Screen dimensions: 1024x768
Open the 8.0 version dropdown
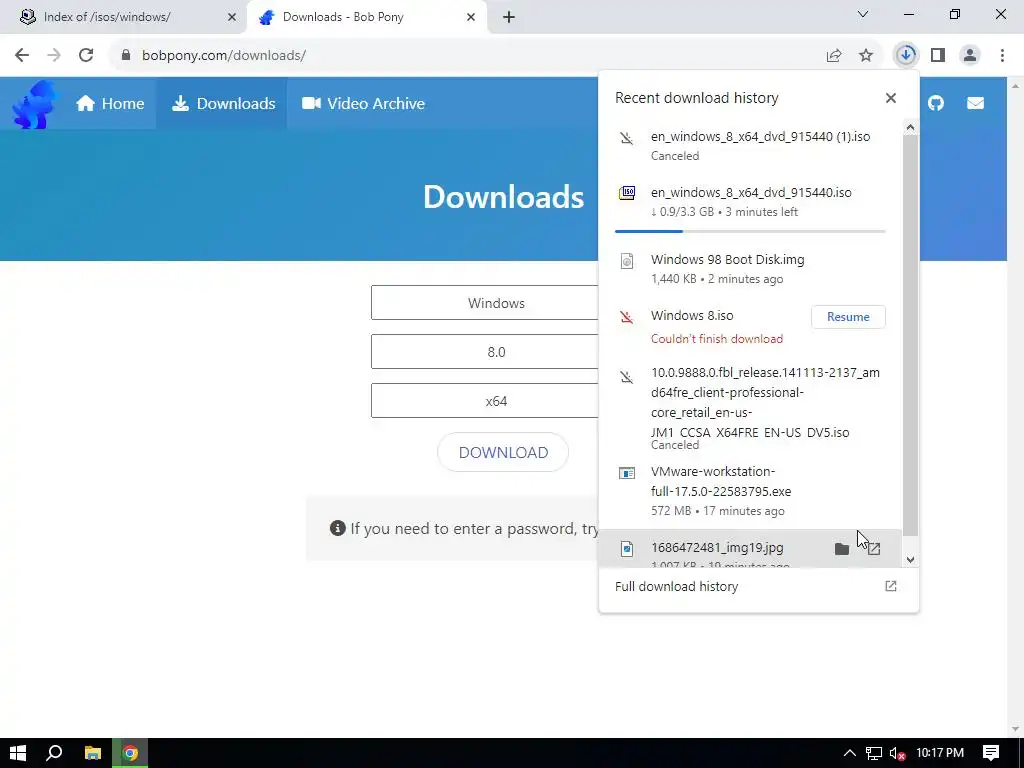pos(485,352)
